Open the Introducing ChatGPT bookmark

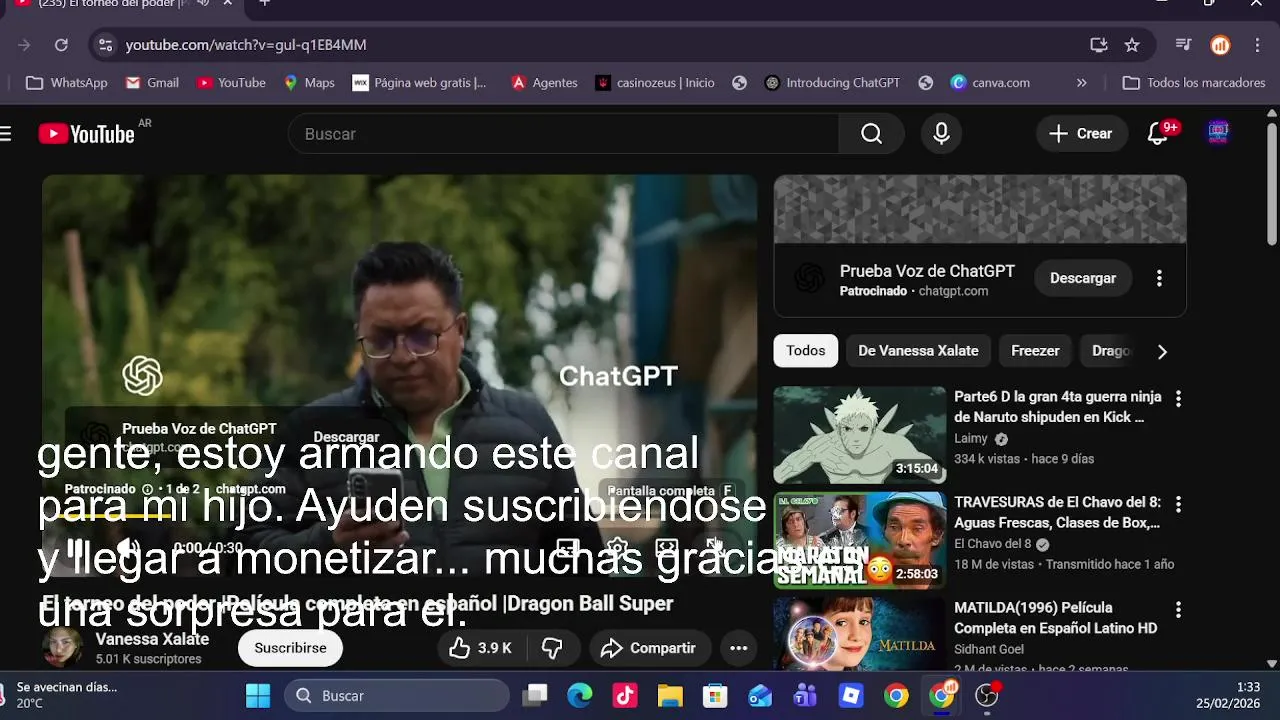[x=832, y=83]
